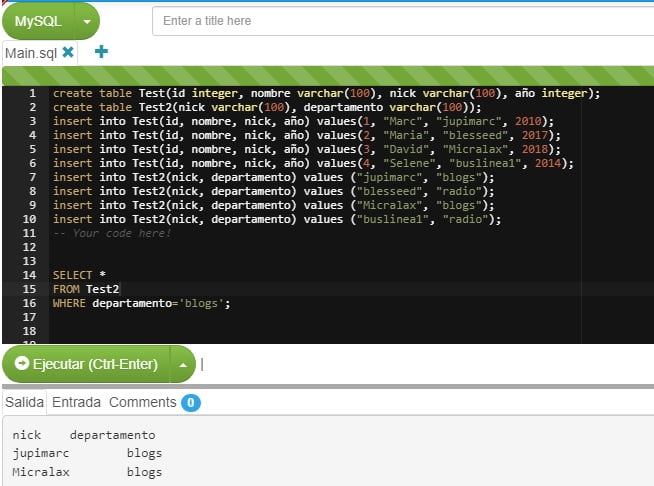Open the Comments tab
Screen dimensions: 654x486
click(x=142, y=402)
